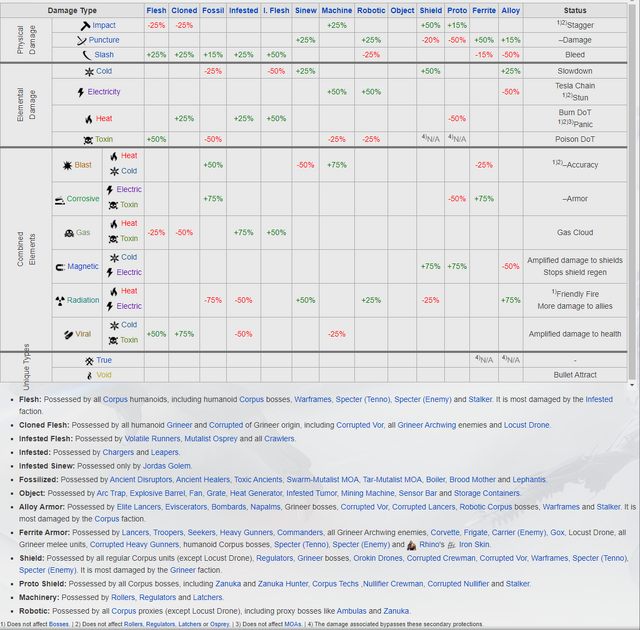640x630 pixels.
Task: Click Rhino's portrait icon in Ferrite Armor note
Action: 411,545
